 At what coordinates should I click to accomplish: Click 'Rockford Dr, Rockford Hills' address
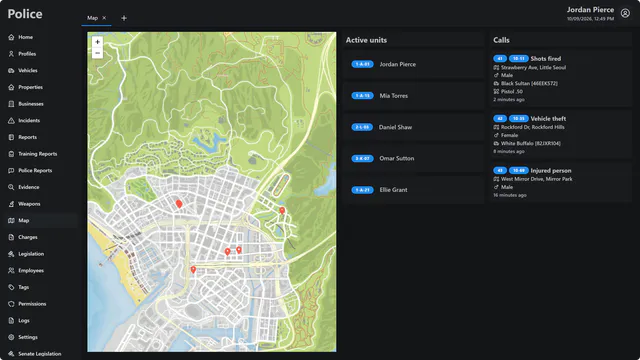pyautogui.click(x=533, y=127)
